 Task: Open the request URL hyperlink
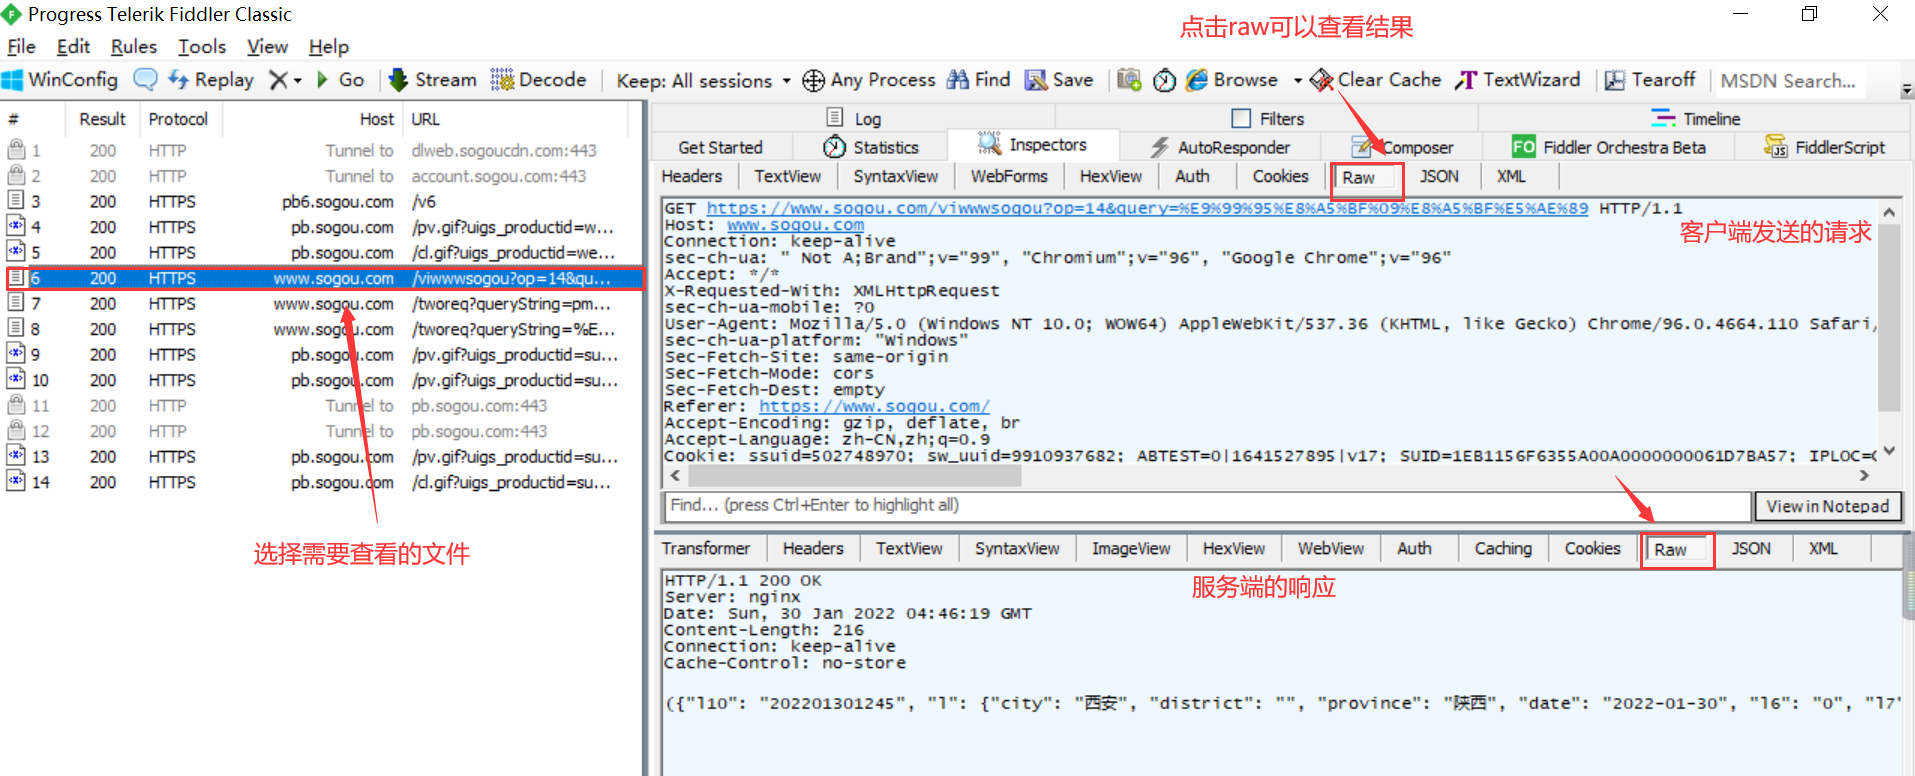click(1147, 208)
